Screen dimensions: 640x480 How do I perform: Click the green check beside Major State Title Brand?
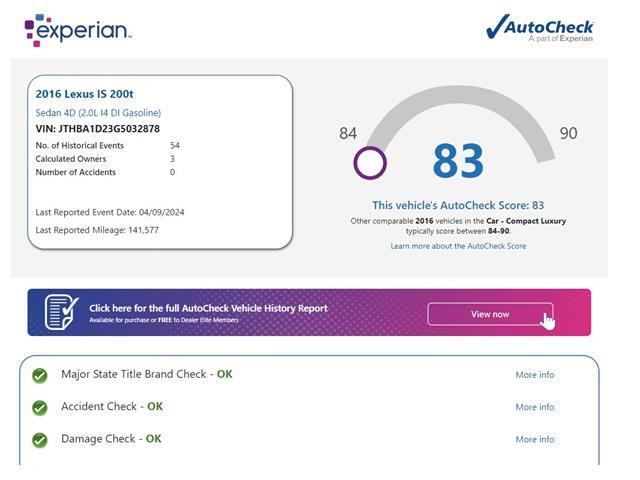tap(40, 375)
